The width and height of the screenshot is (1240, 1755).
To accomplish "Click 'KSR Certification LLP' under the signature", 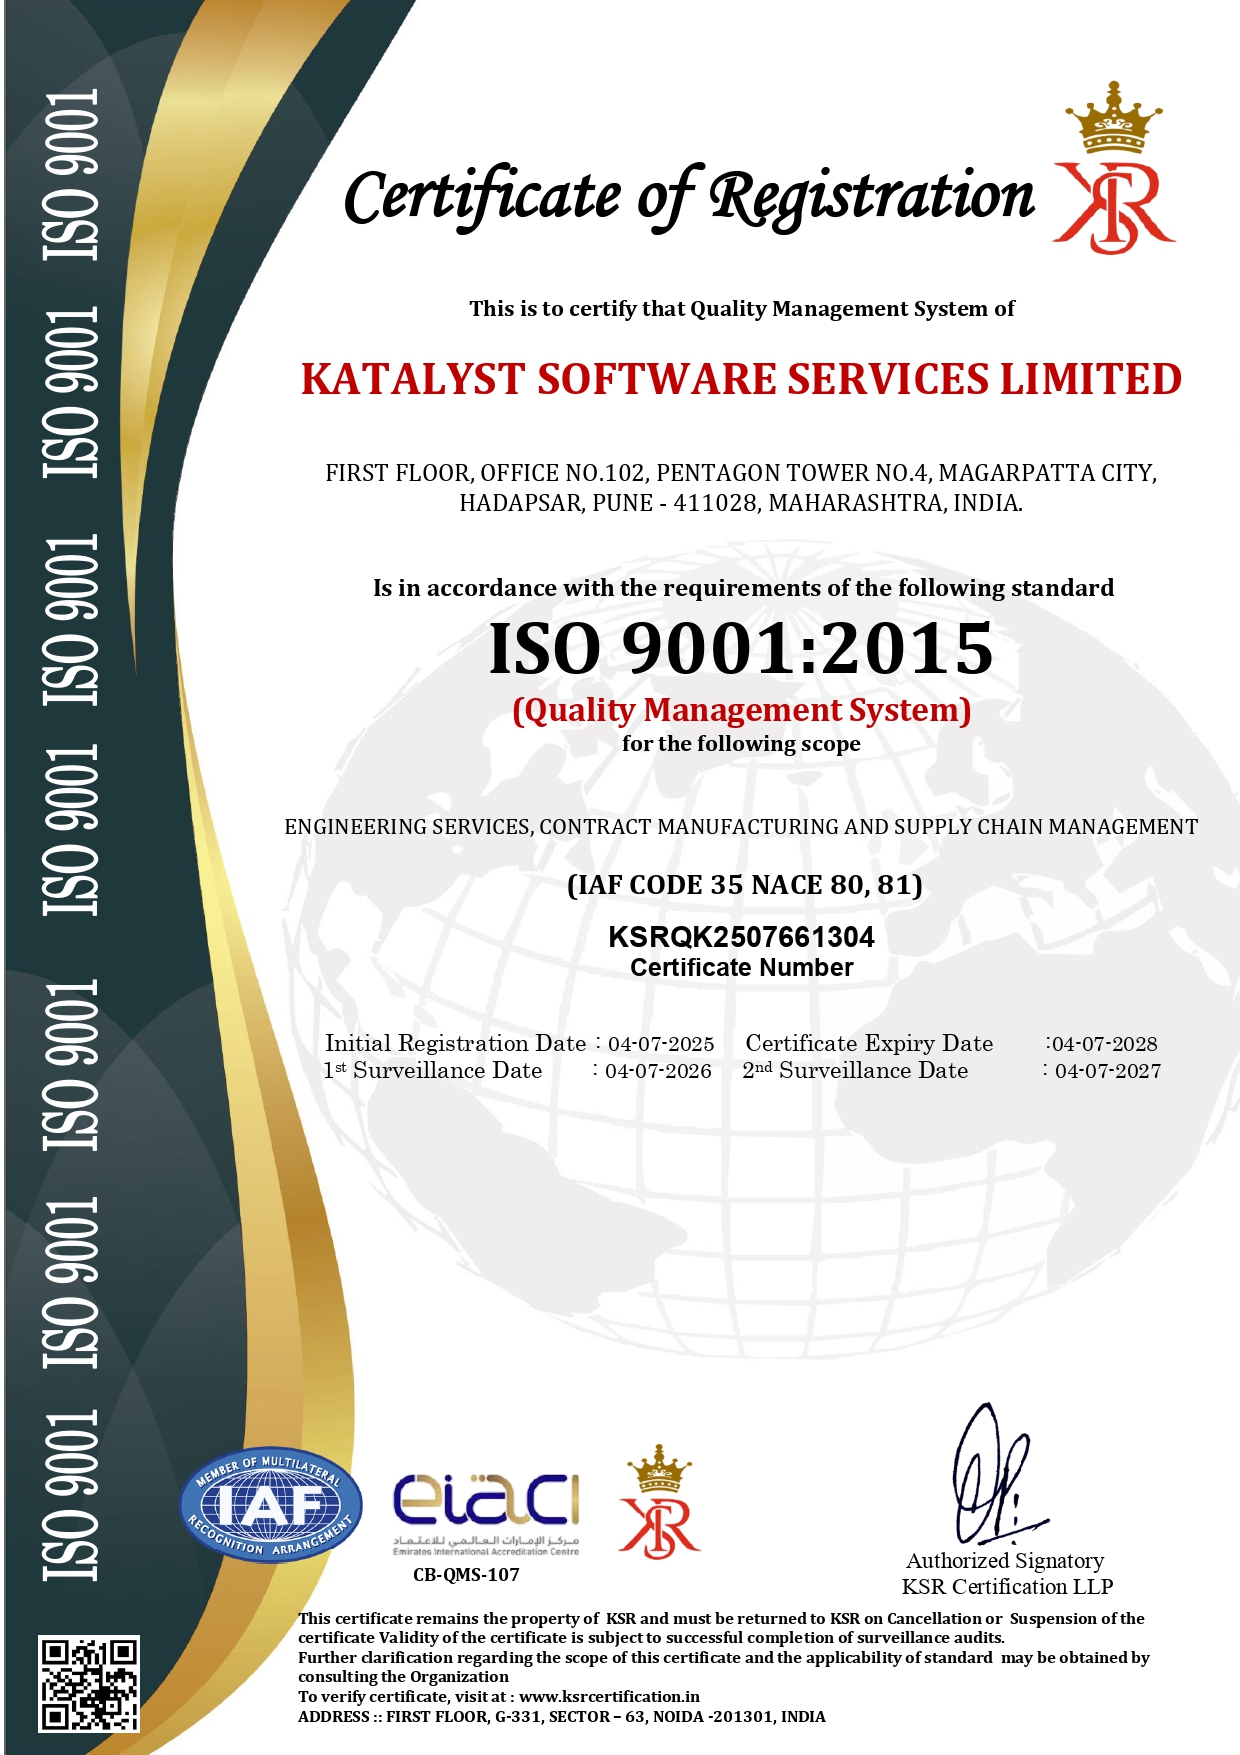I will [1007, 1587].
